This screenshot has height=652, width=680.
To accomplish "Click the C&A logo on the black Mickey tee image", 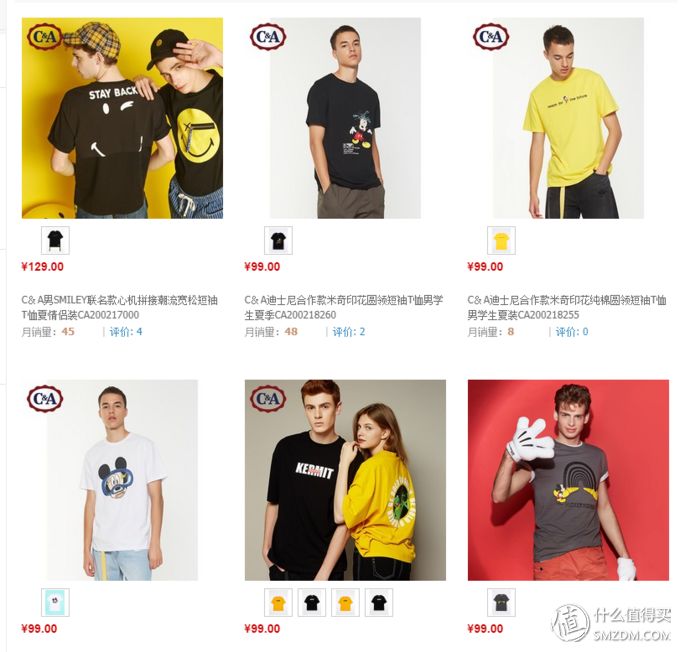I will pos(268,36).
